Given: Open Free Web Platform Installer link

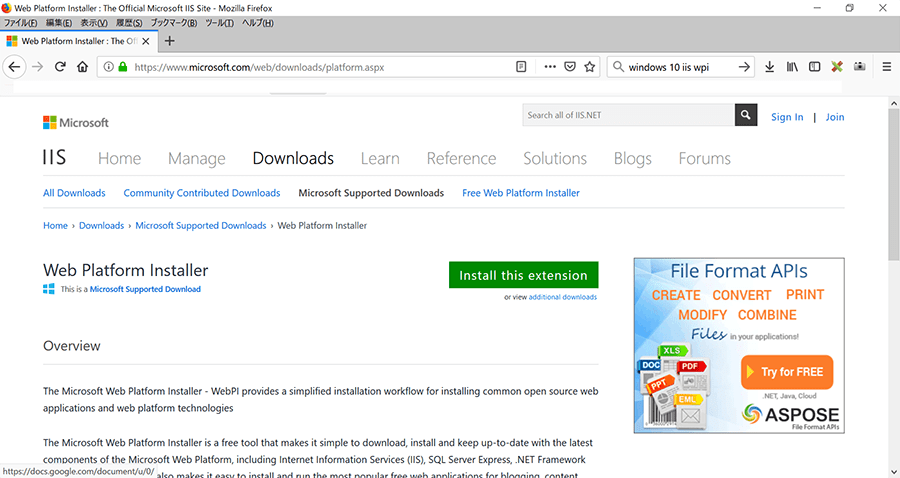Looking at the screenshot, I should [x=521, y=193].
